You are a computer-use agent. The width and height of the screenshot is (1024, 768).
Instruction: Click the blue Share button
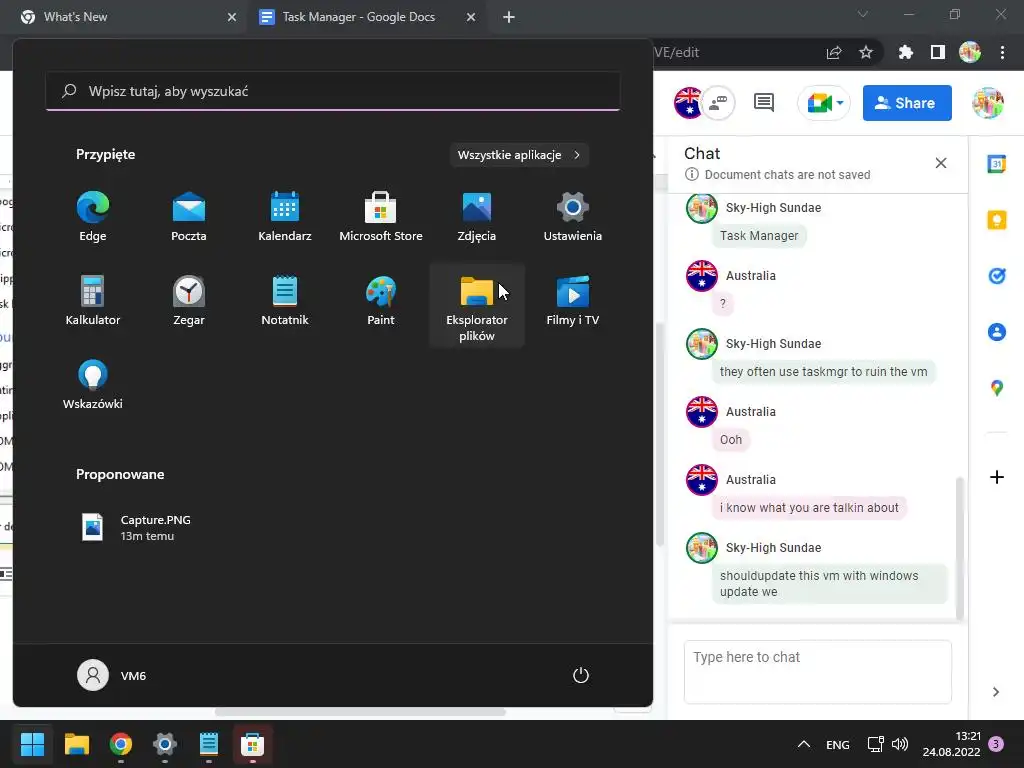pos(906,103)
